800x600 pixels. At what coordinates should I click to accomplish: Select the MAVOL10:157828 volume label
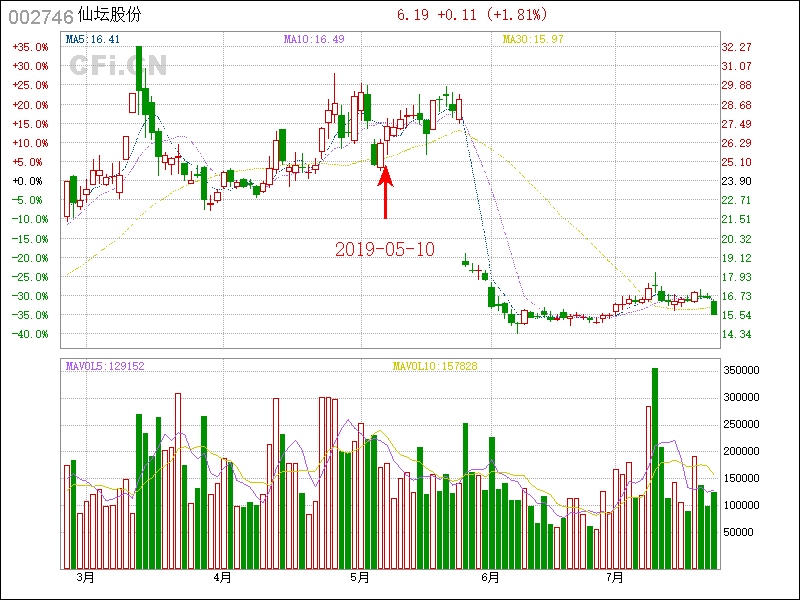click(435, 366)
